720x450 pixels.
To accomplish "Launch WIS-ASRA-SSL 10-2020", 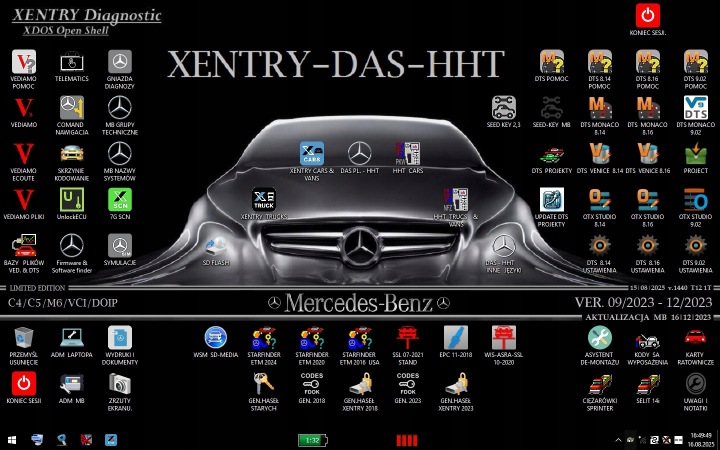I will pos(504,338).
